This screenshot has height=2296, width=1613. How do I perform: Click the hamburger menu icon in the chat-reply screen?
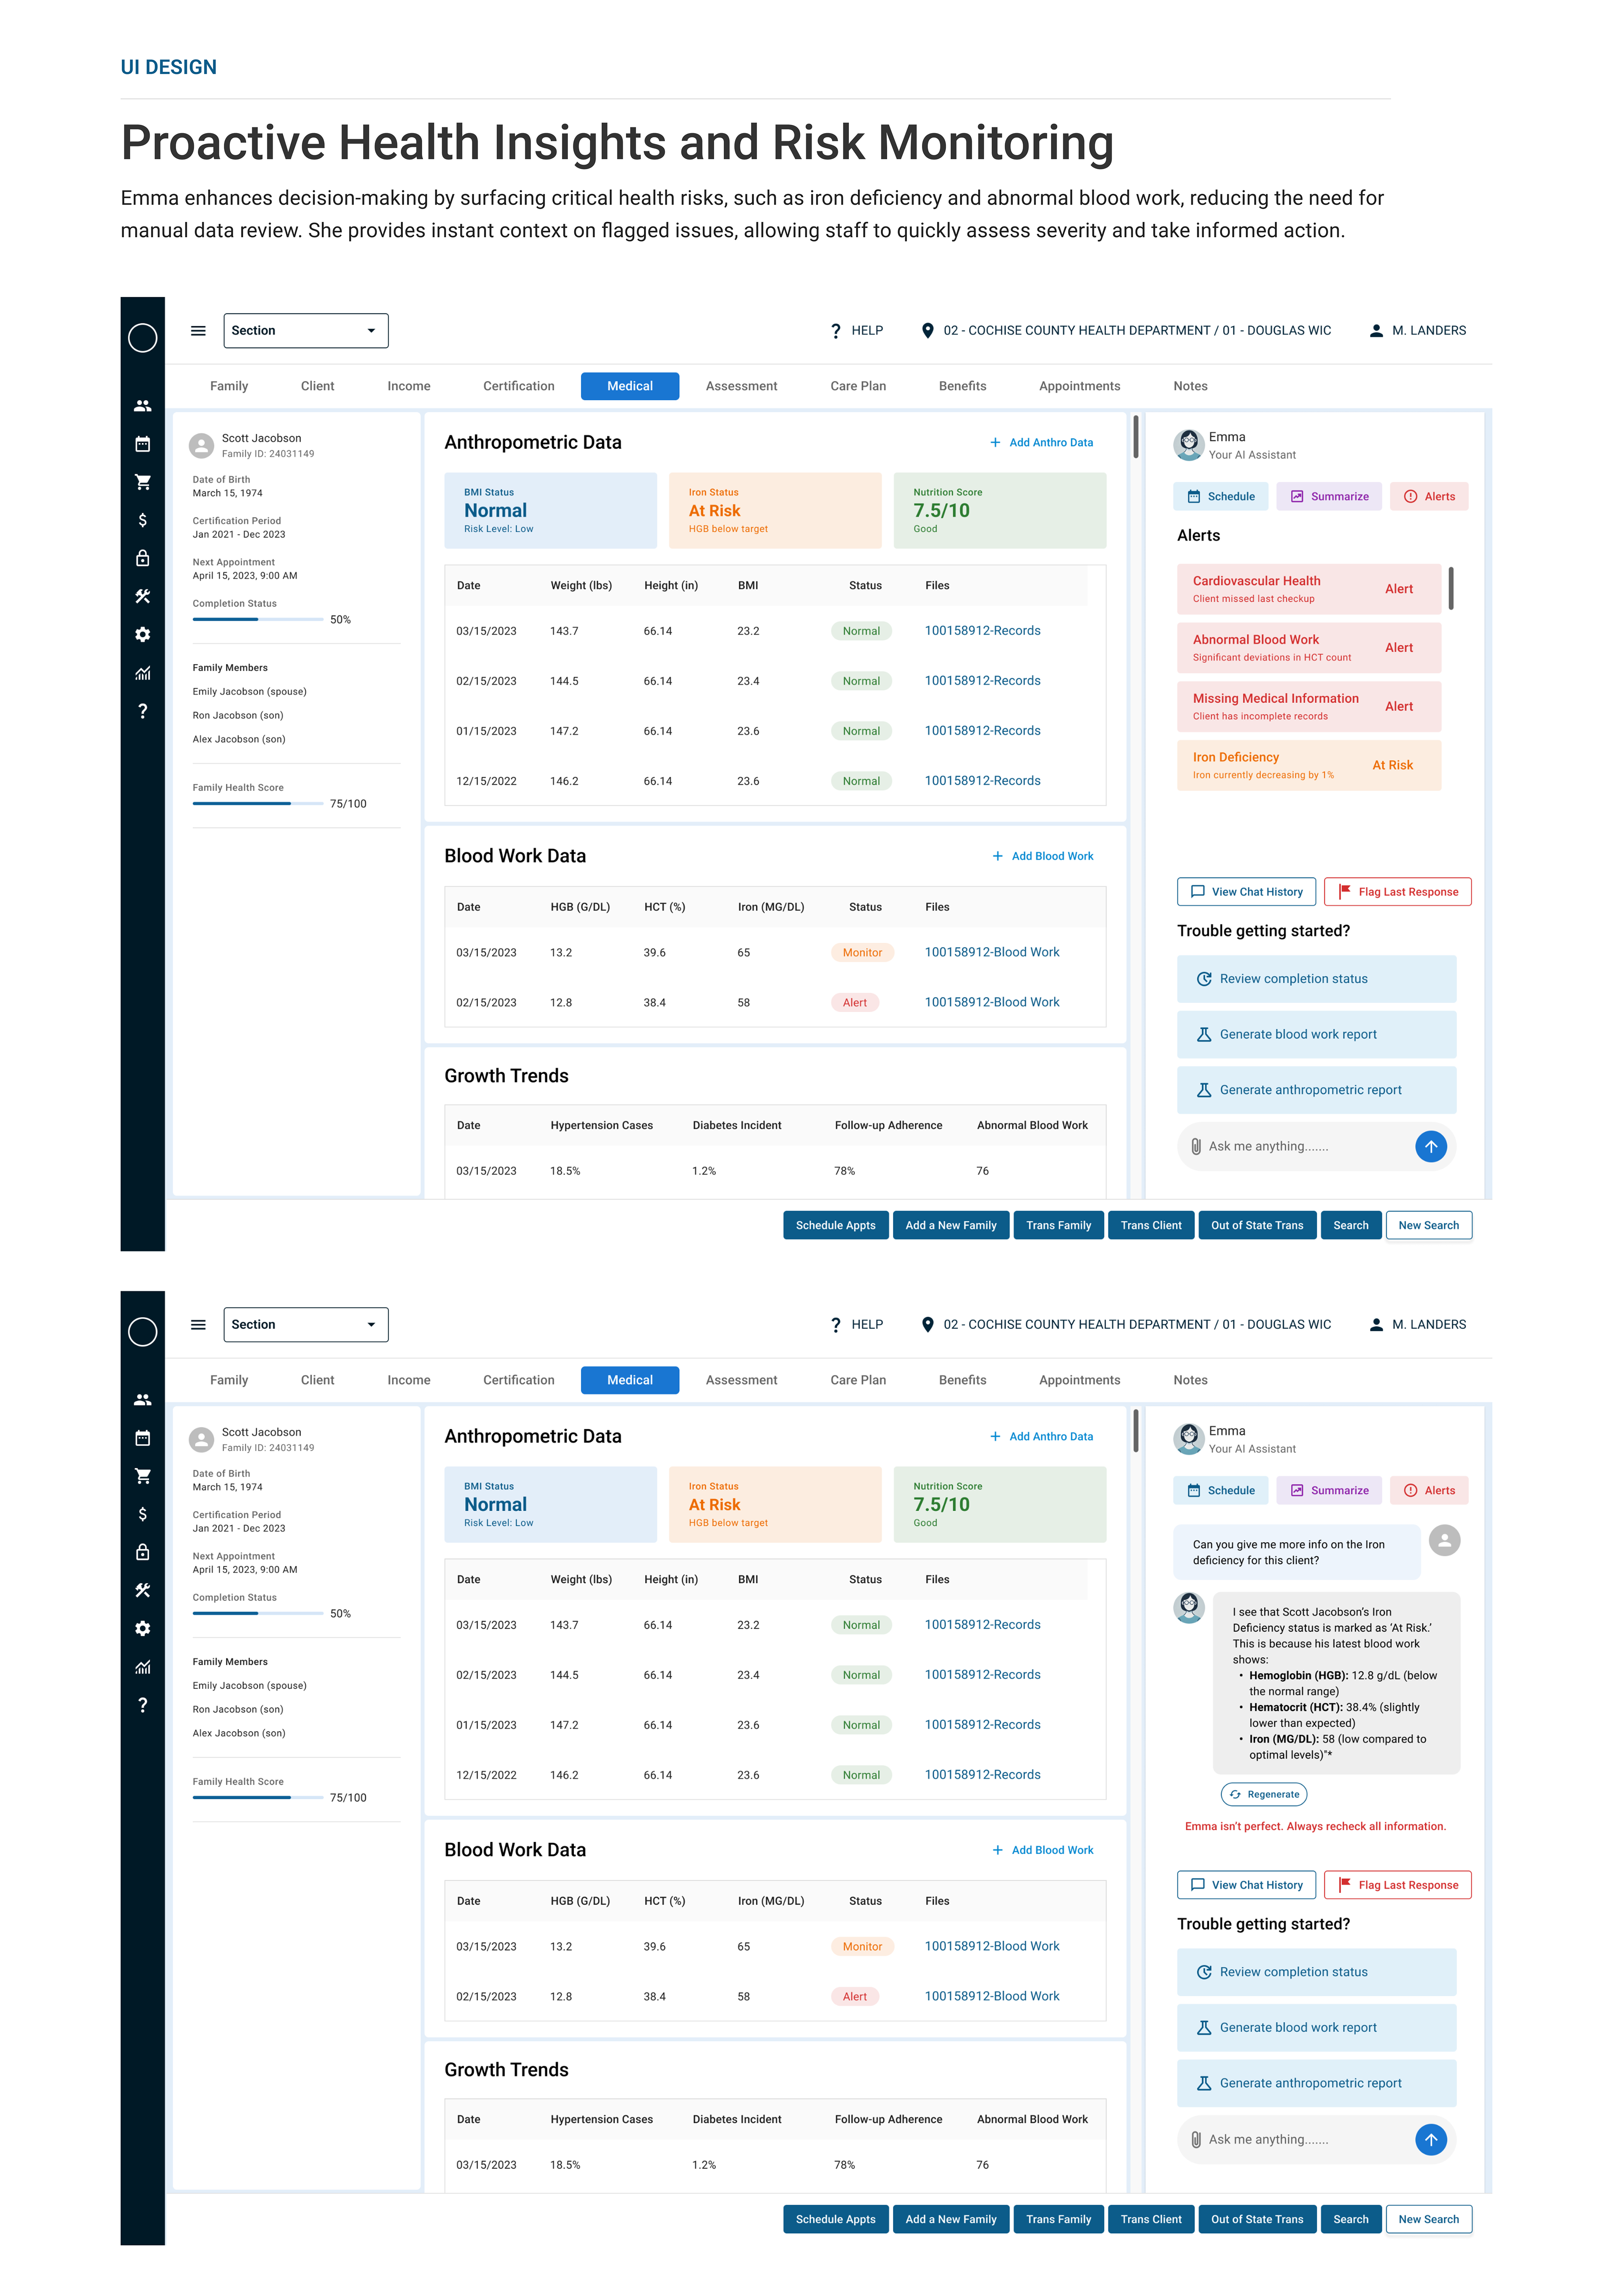pyautogui.click(x=198, y=1325)
